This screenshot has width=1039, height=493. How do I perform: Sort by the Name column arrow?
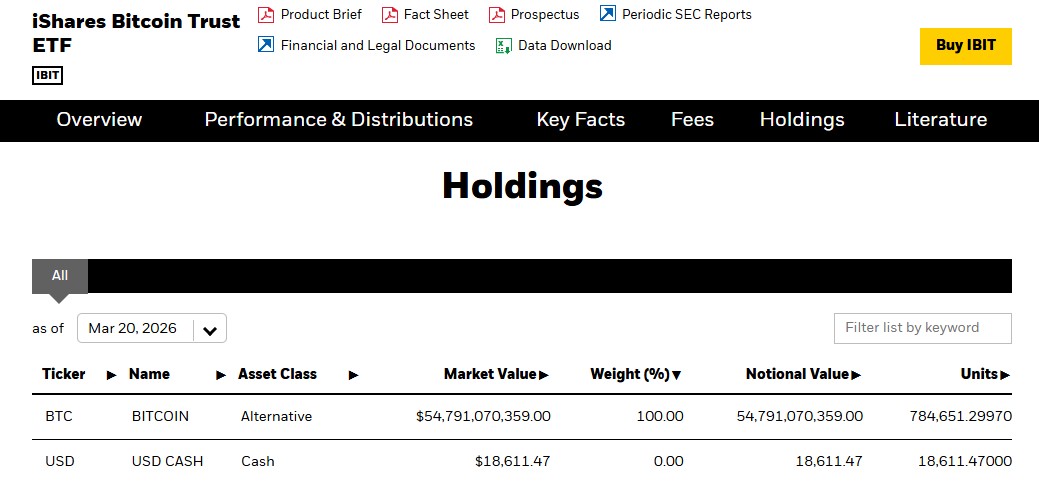pyautogui.click(x=221, y=375)
